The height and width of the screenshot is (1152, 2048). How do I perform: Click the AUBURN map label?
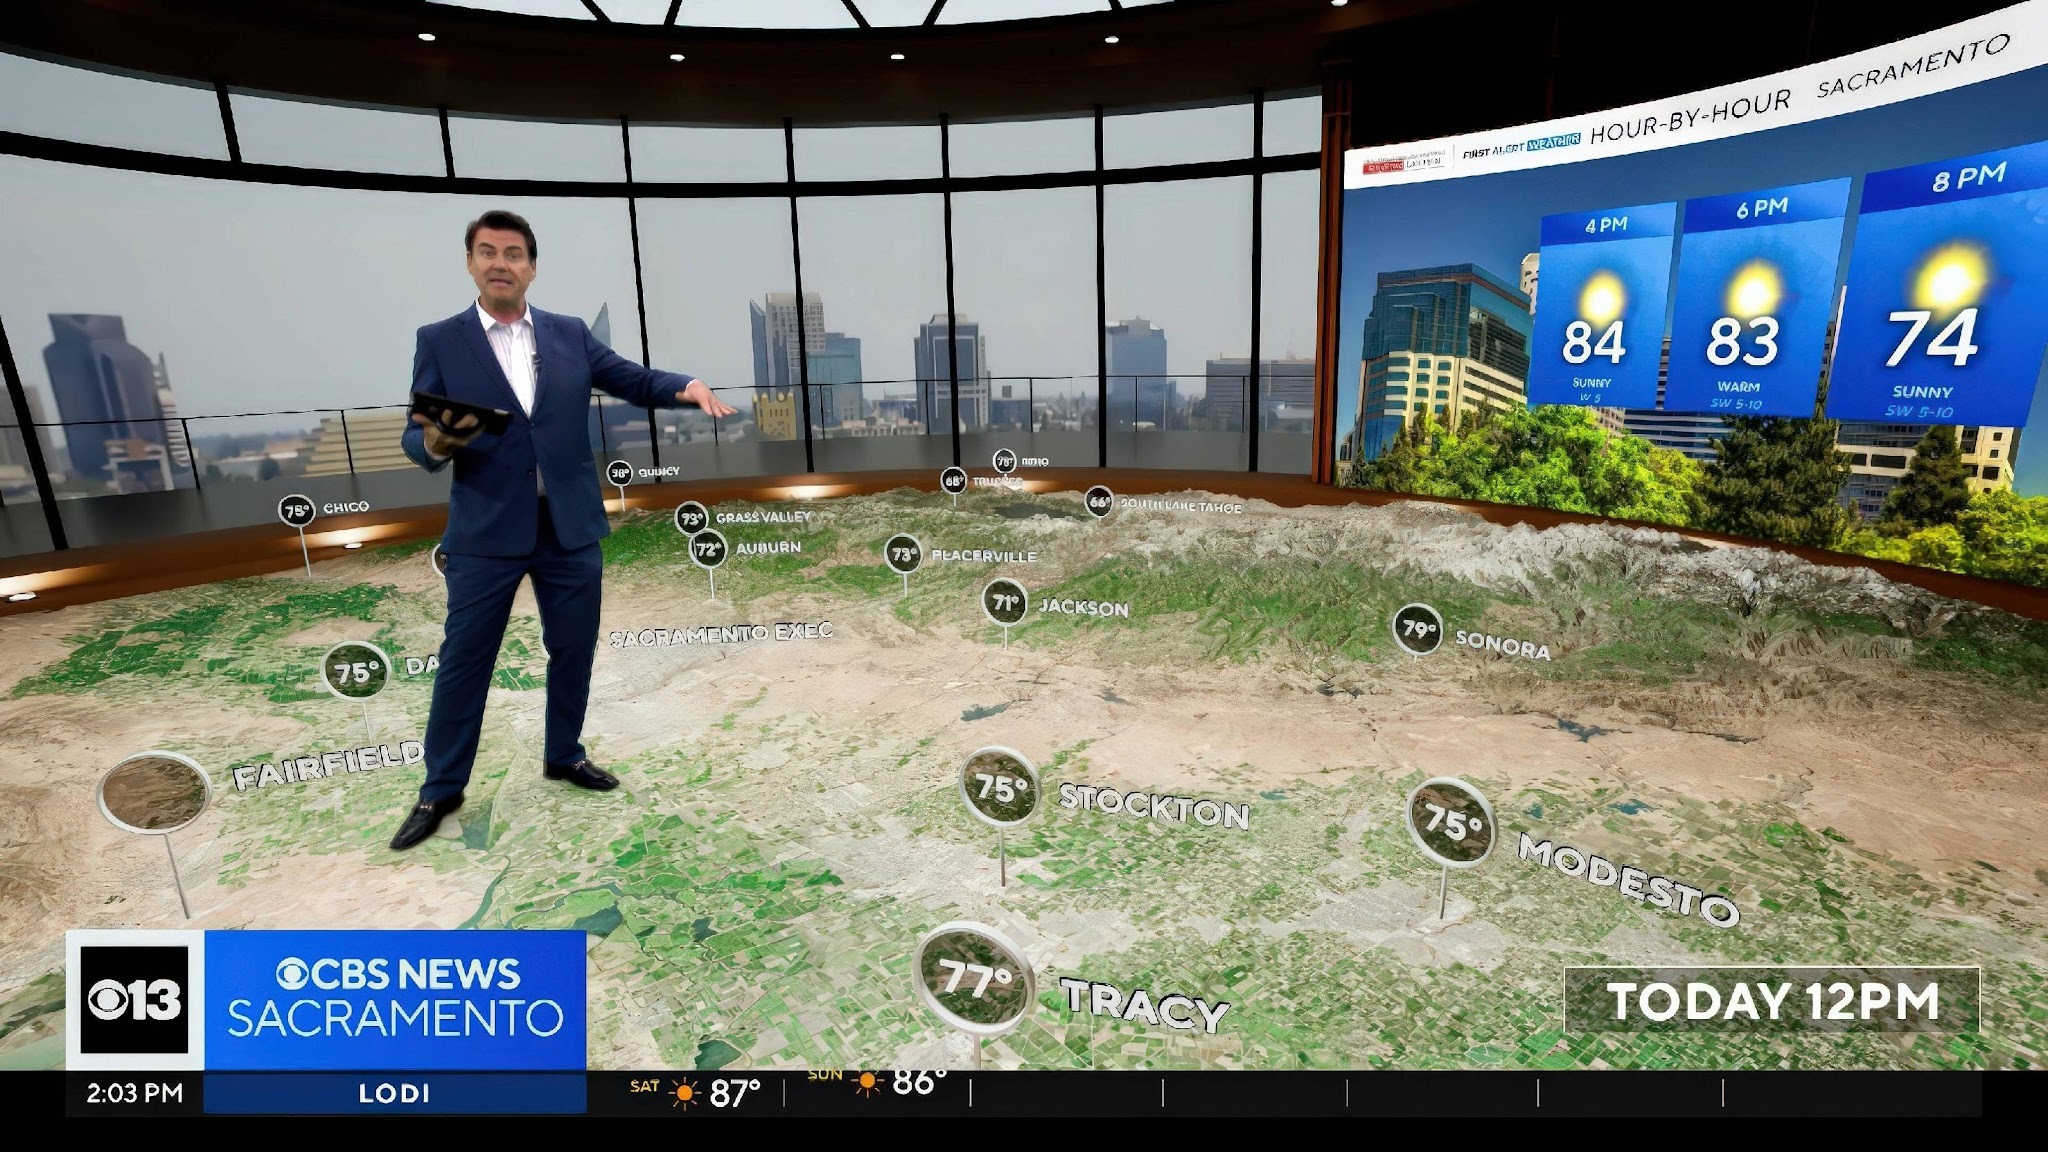tap(768, 548)
